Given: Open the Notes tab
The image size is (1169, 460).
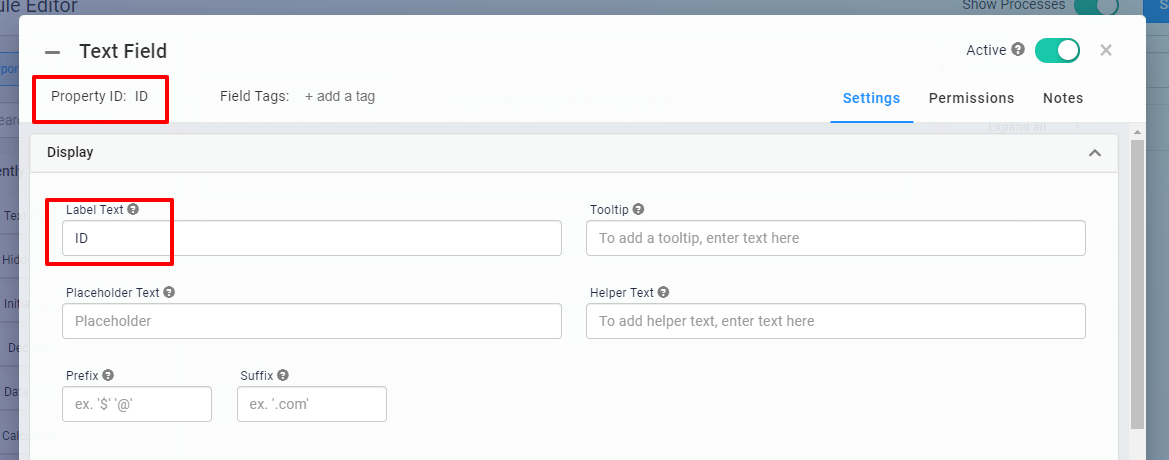Looking at the screenshot, I should [x=1062, y=98].
